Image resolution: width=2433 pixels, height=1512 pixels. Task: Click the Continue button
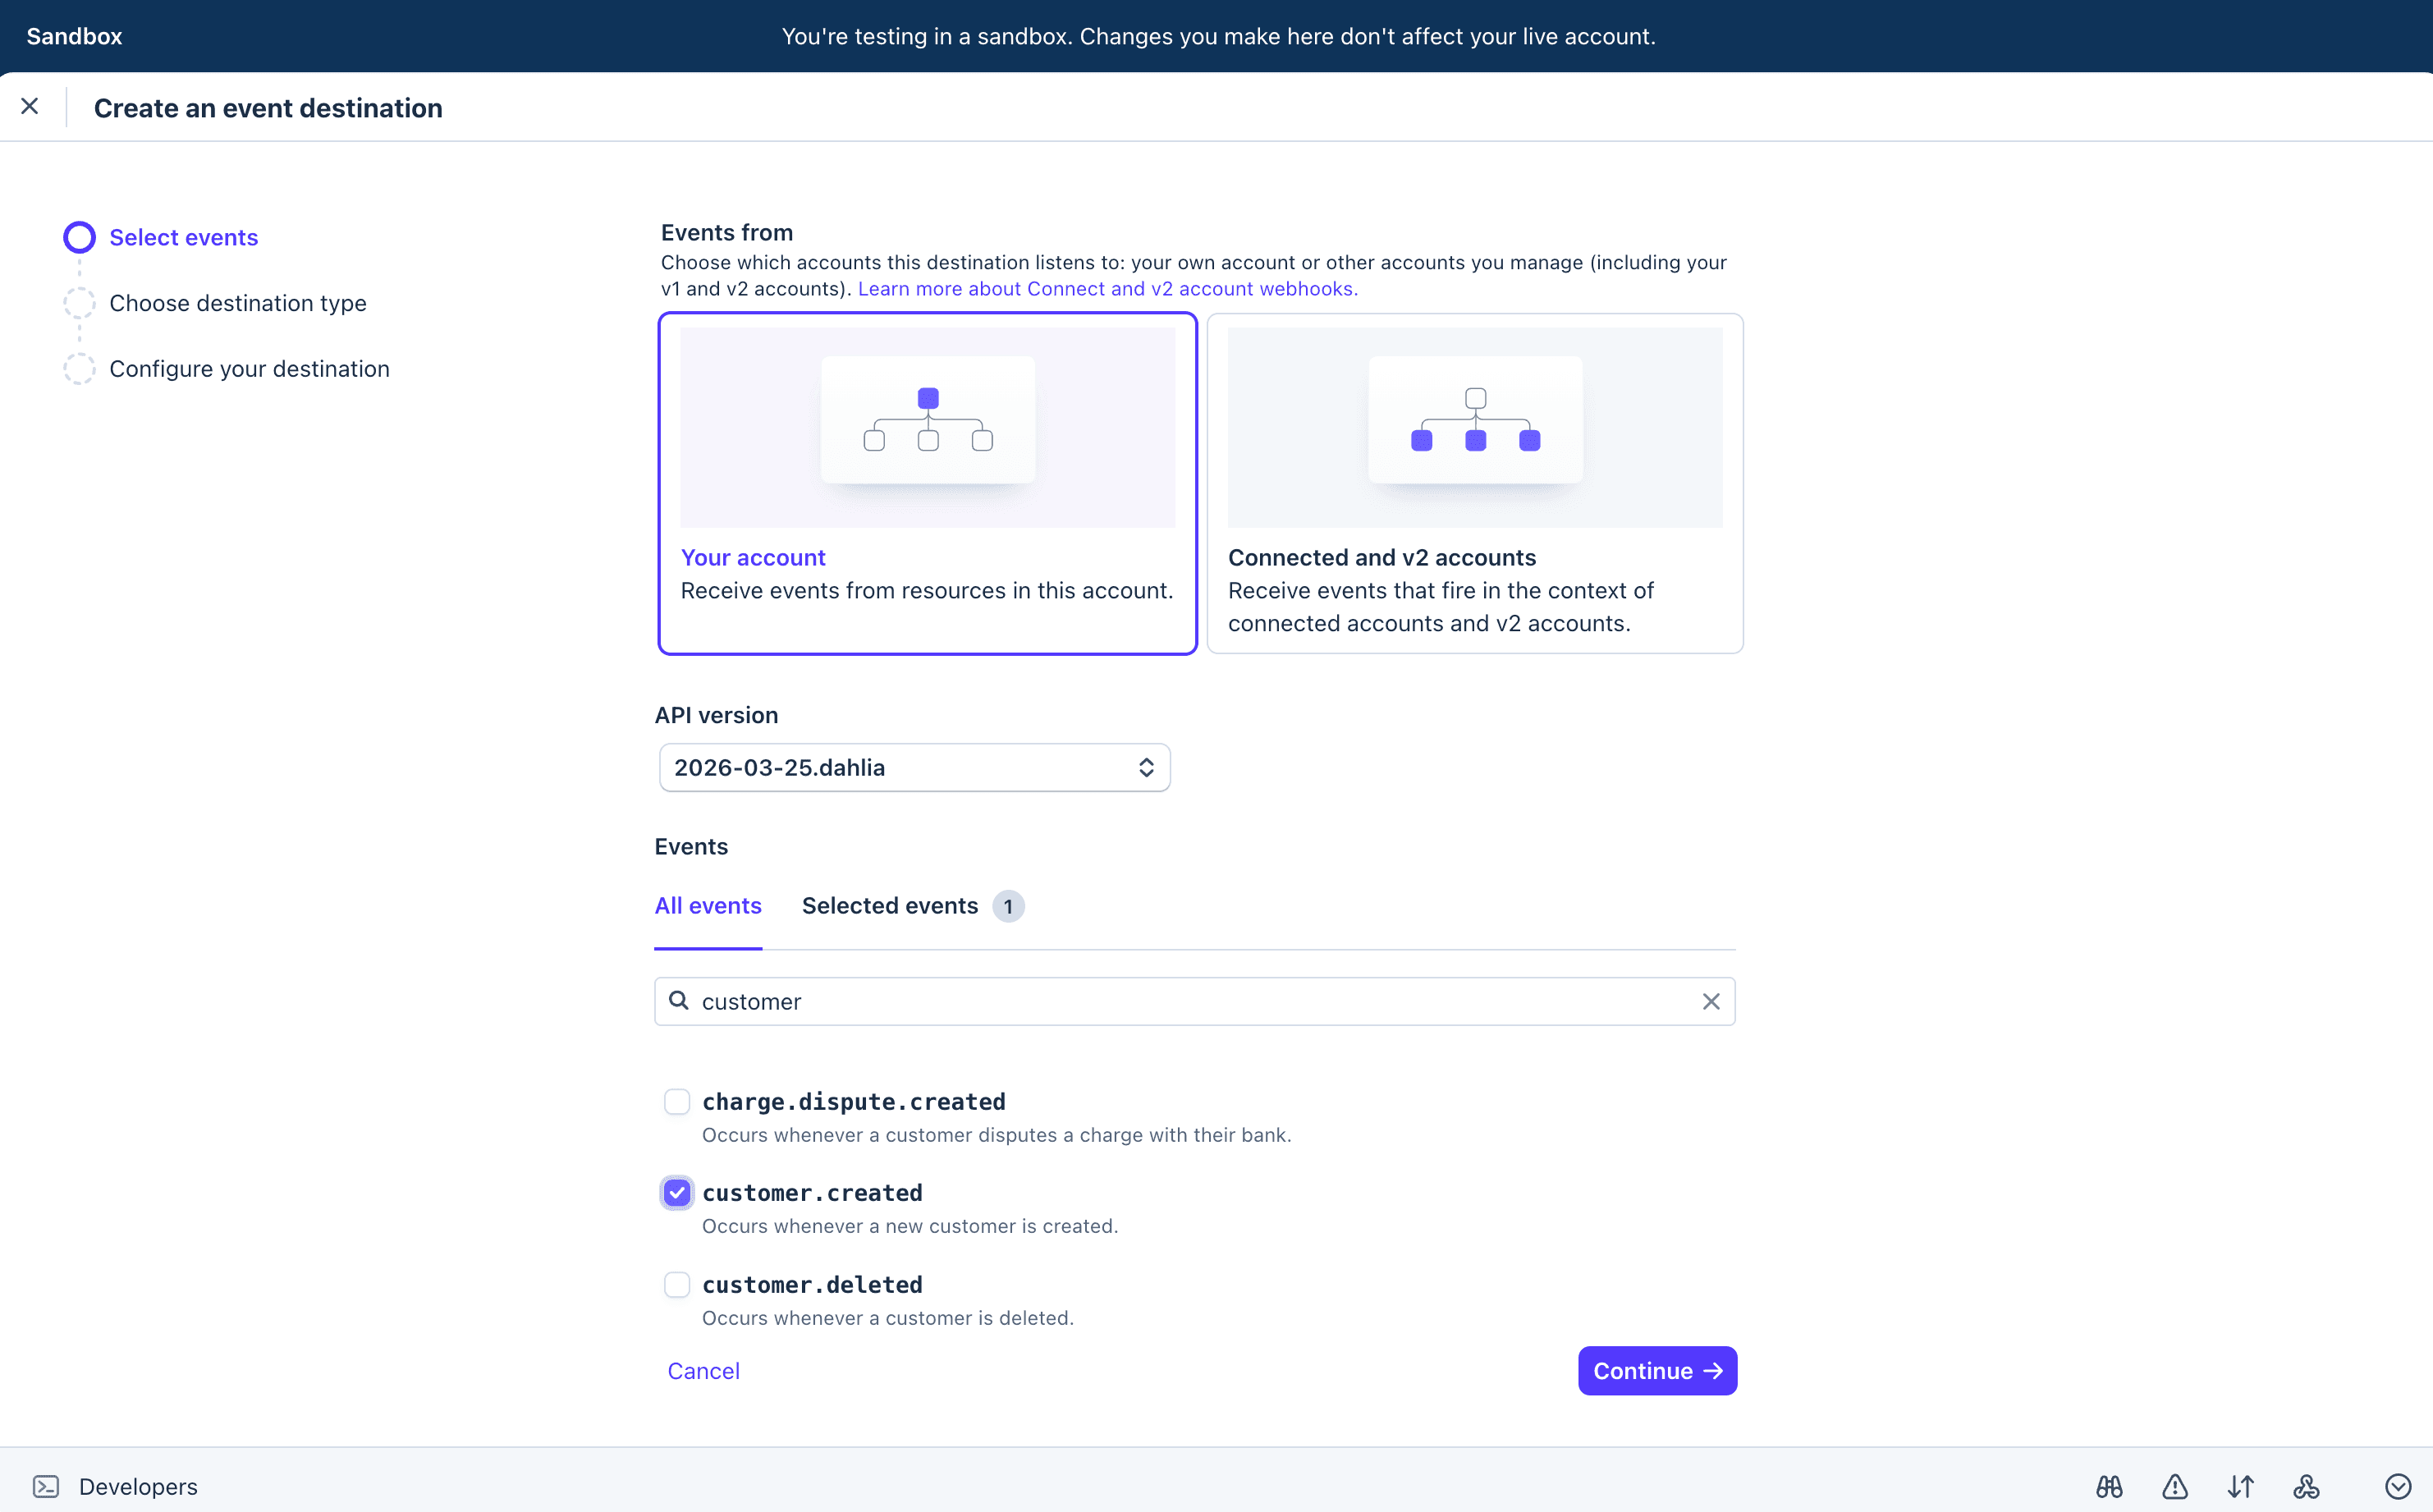(1656, 1370)
